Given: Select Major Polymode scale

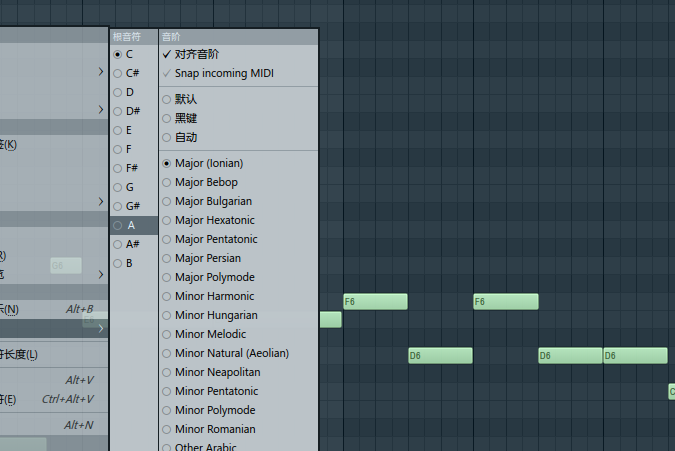Looking at the screenshot, I should [x=238, y=277].
